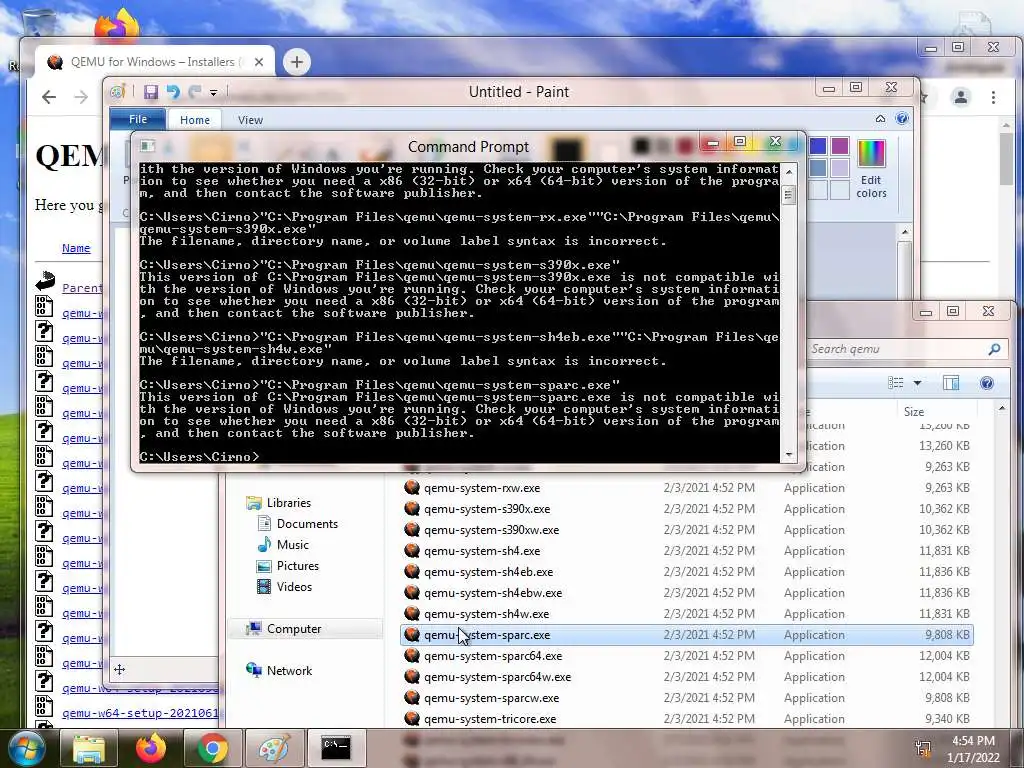Switch to the View tab in Paint
The height and width of the screenshot is (768, 1024).
click(250, 120)
